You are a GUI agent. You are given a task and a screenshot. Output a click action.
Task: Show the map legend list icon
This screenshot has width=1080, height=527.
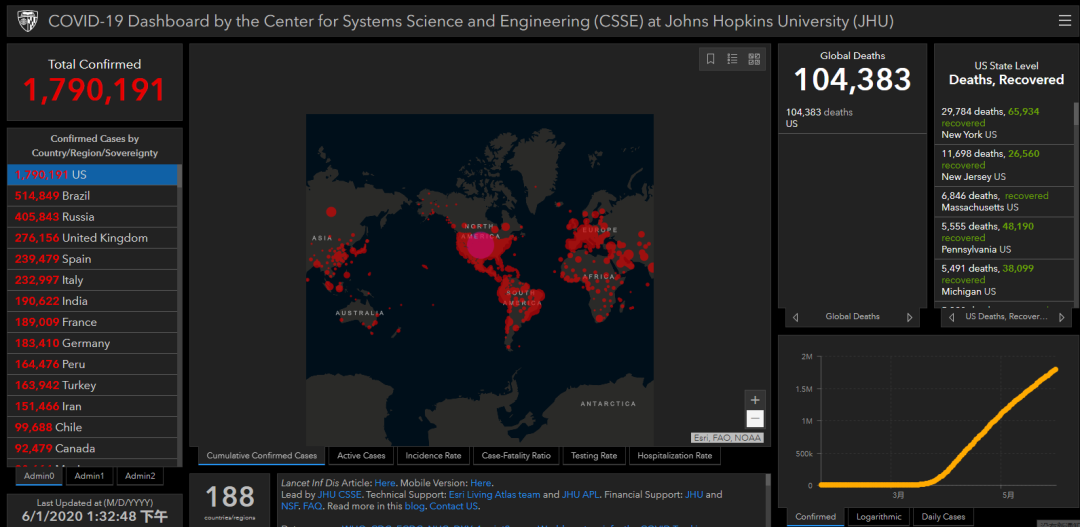click(x=732, y=59)
